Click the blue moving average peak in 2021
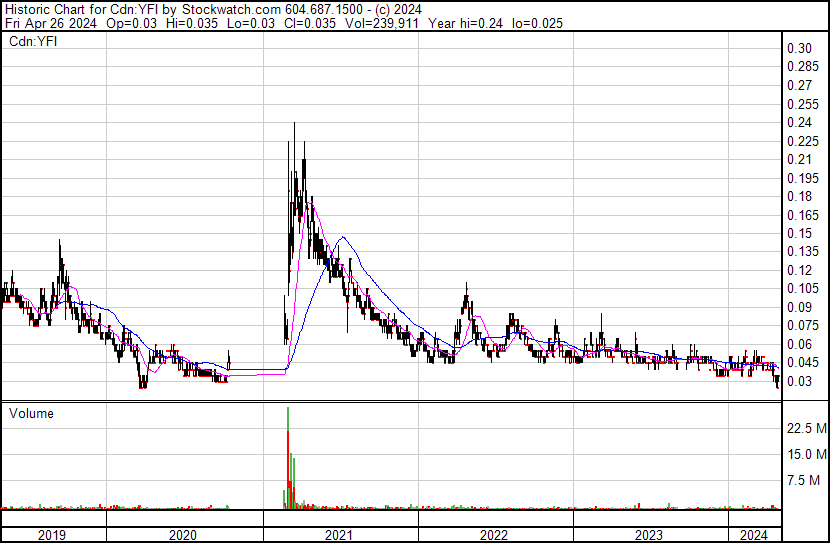830x543 pixels. click(343, 237)
